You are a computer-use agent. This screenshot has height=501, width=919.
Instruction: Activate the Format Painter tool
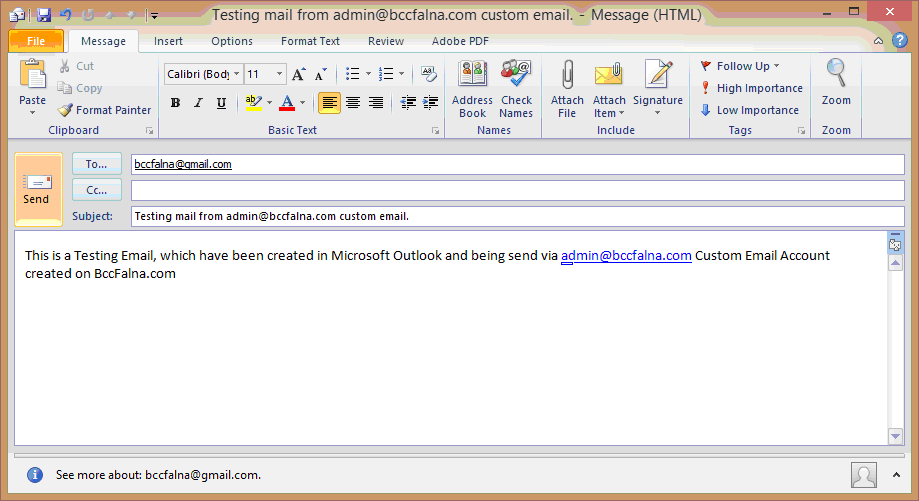104,110
